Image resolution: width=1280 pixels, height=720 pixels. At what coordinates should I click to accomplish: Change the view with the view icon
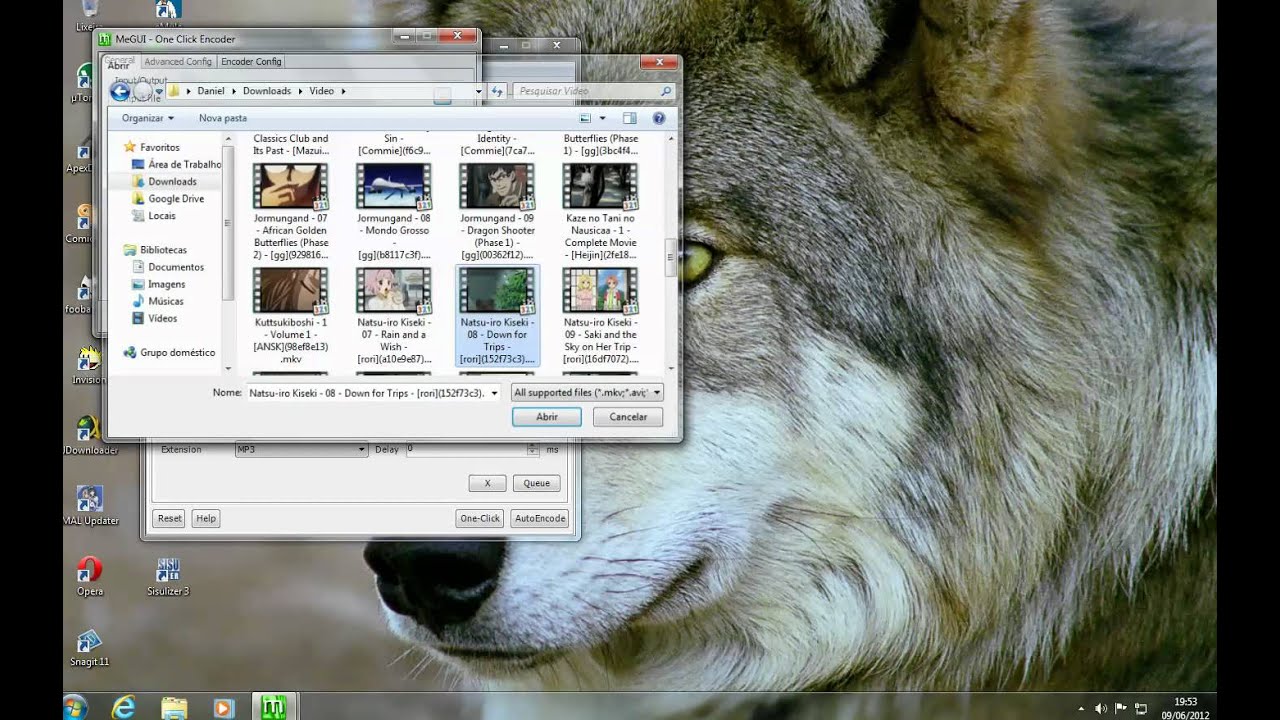(x=587, y=118)
